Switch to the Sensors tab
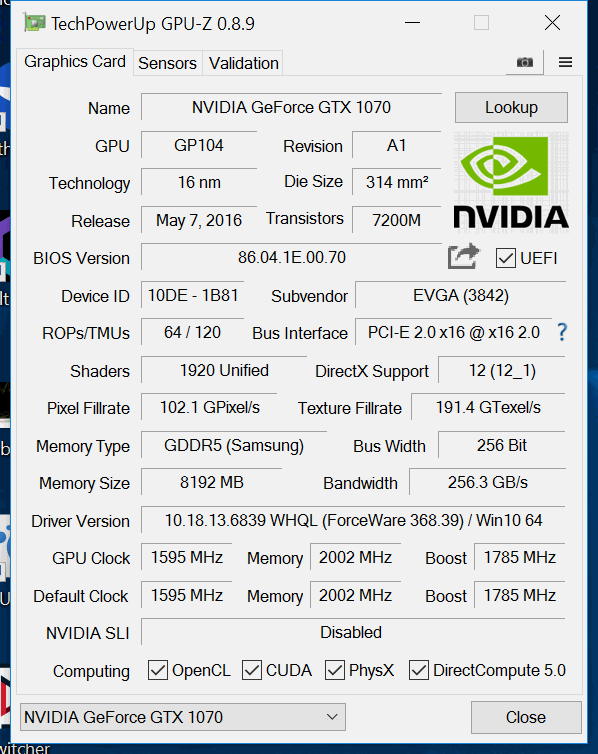 [x=167, y=63]
